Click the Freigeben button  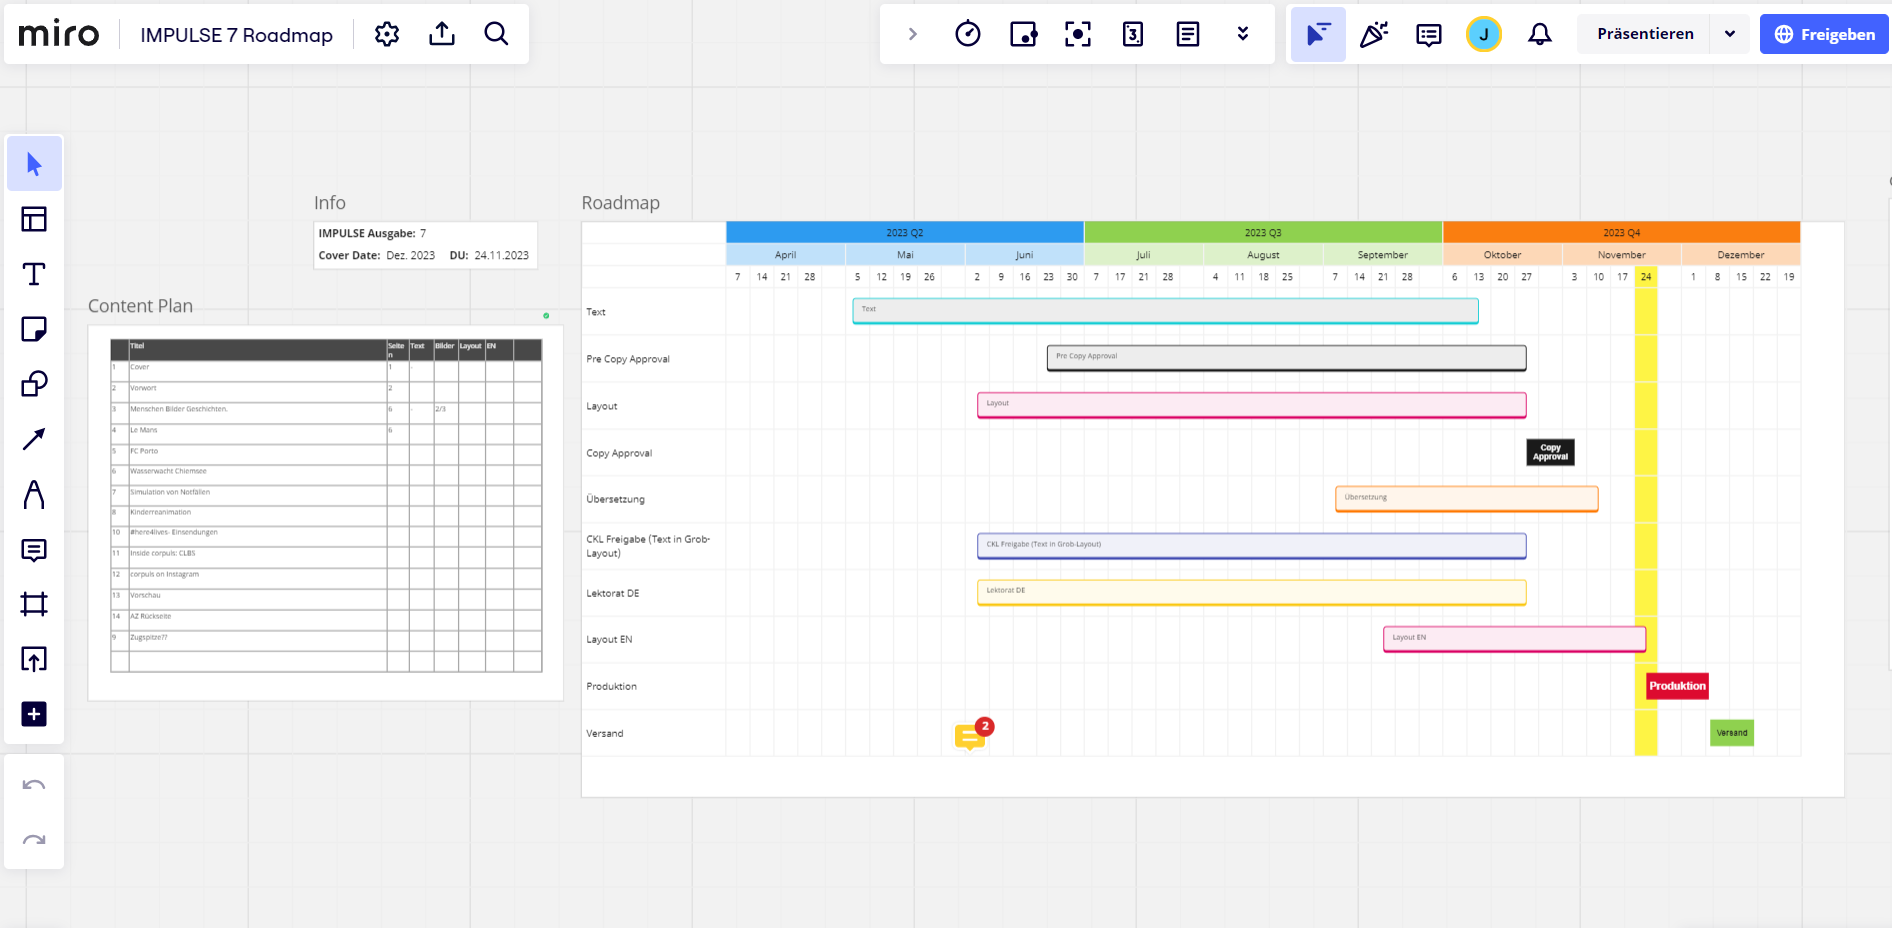[x=1824, y=34]
